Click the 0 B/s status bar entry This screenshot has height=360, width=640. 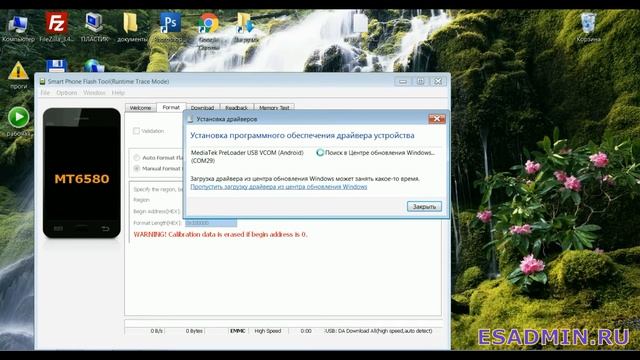[157, 331]
